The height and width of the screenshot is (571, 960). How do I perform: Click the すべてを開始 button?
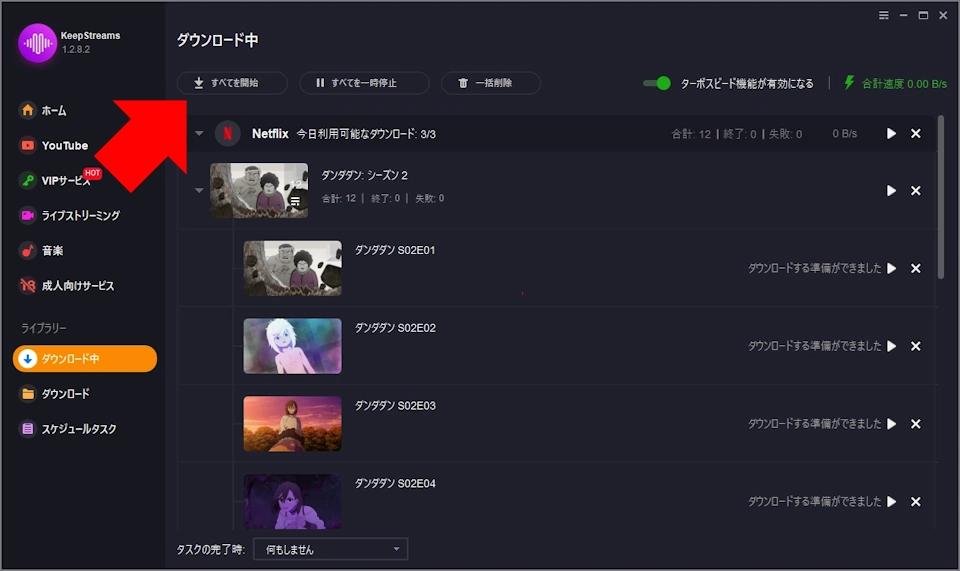(x=232, y=83)
